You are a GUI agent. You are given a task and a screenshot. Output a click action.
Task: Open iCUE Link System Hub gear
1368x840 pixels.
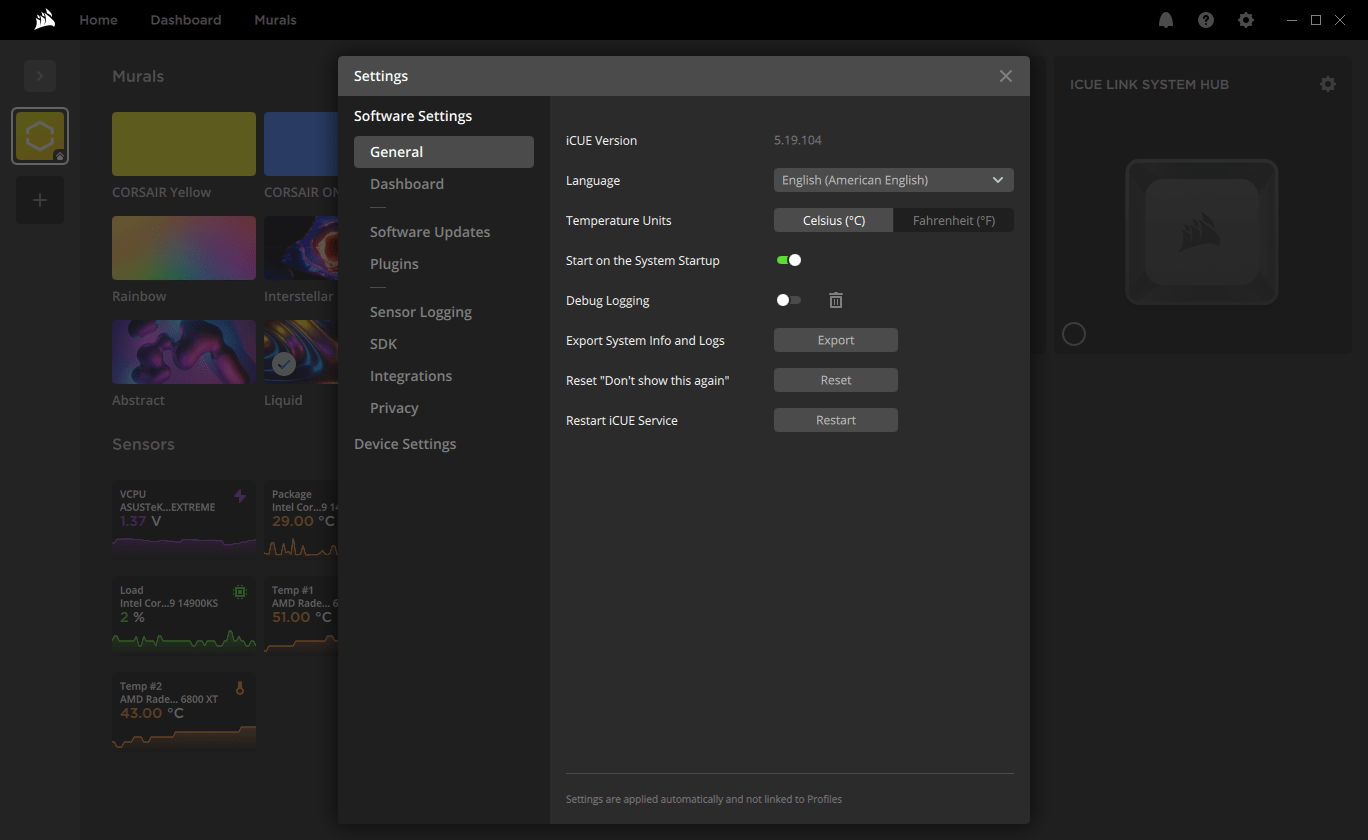[x=1328, y=84]
